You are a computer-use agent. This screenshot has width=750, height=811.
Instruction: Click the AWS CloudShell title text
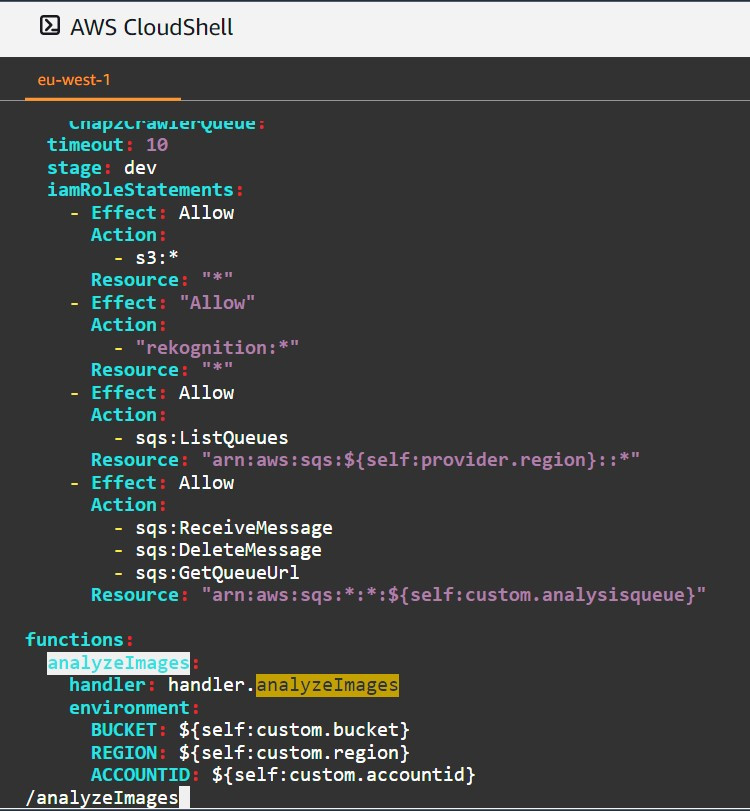click(152, 27)
